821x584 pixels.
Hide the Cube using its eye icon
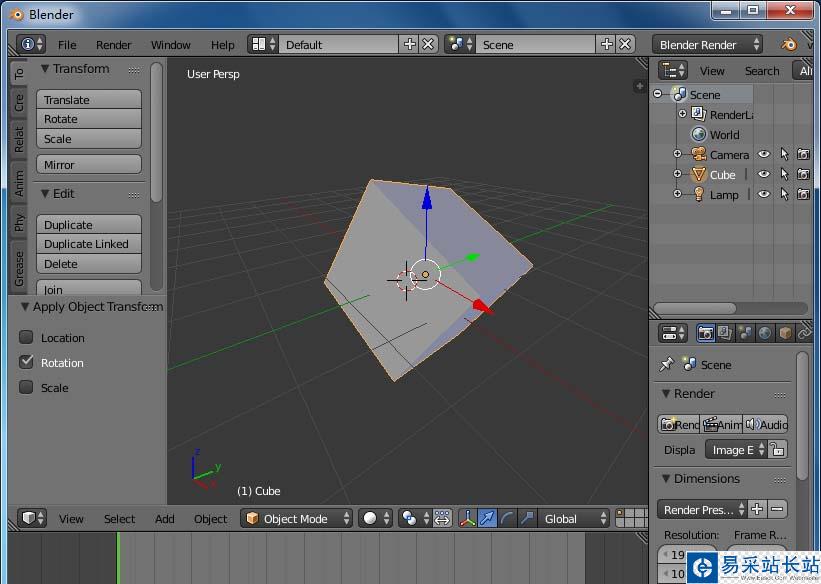764,174
